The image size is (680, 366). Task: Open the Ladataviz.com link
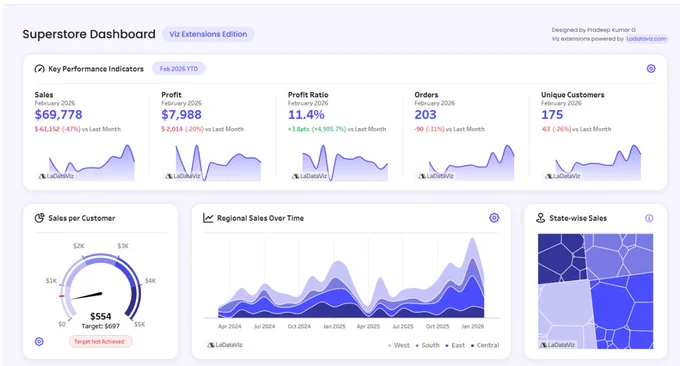tap(647, 39)
